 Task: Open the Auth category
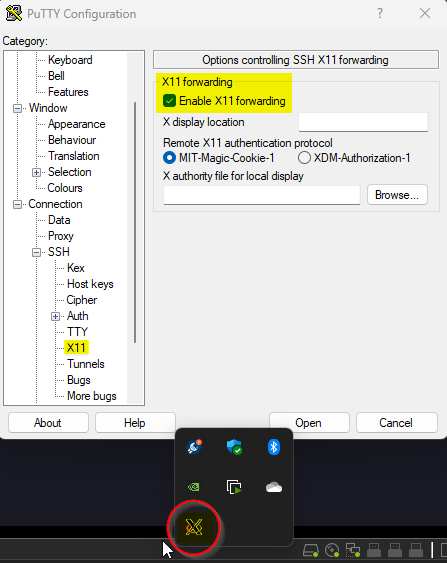coord(78,316)
